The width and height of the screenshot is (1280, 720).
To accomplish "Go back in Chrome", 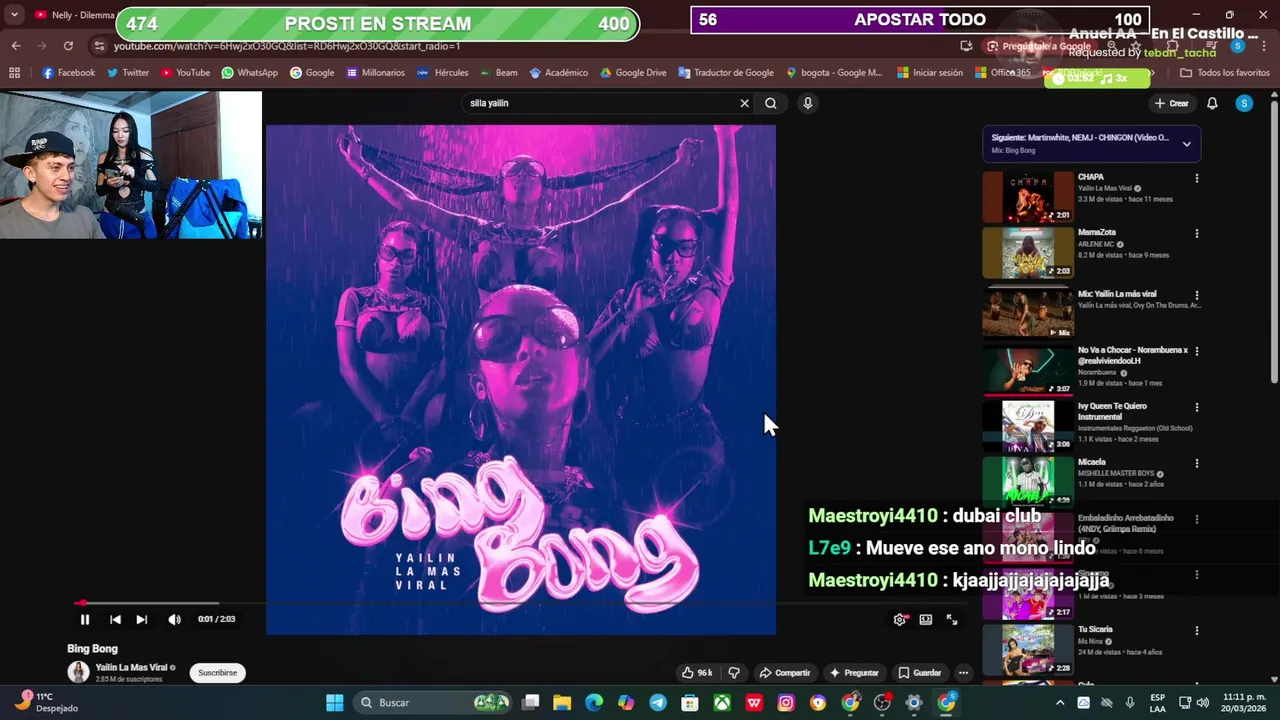I will coord(16,46).
